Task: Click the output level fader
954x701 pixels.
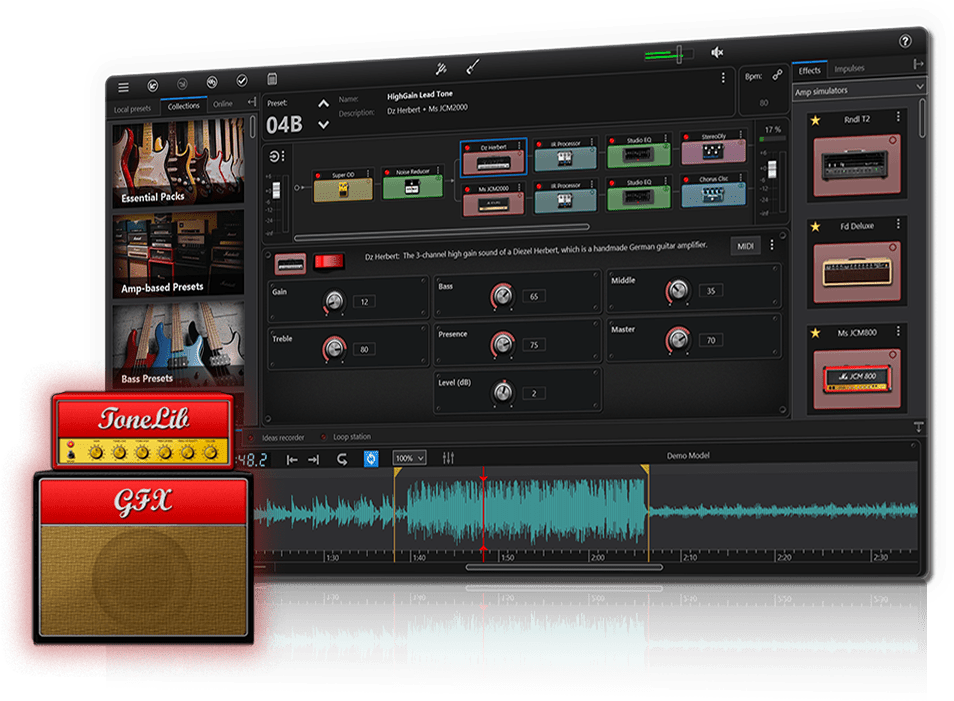Action: 773,169
